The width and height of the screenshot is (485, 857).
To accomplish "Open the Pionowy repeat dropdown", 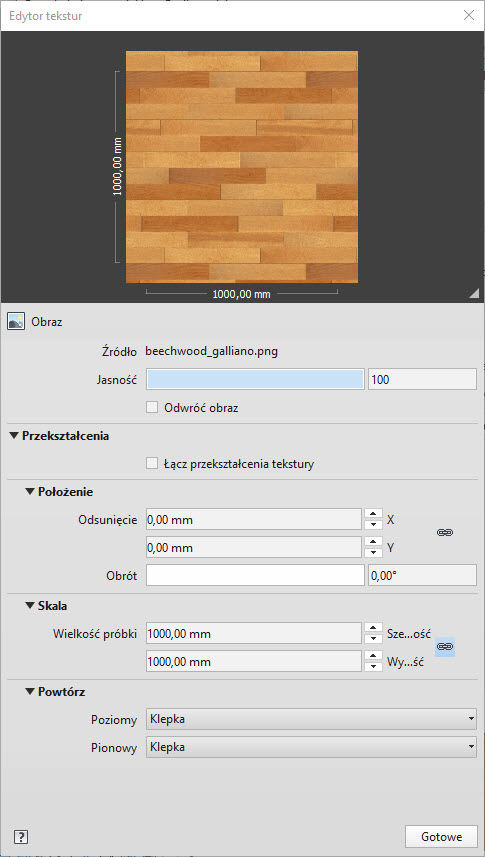I will click(311, 747).
